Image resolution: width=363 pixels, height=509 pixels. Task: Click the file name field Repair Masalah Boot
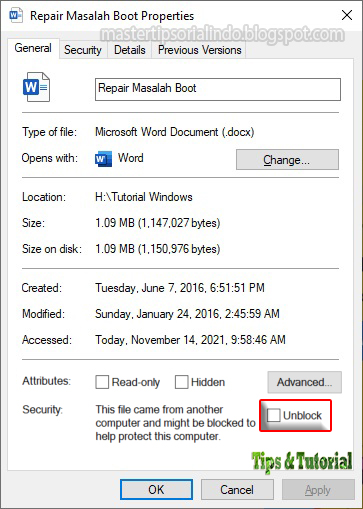pos(218,89)
